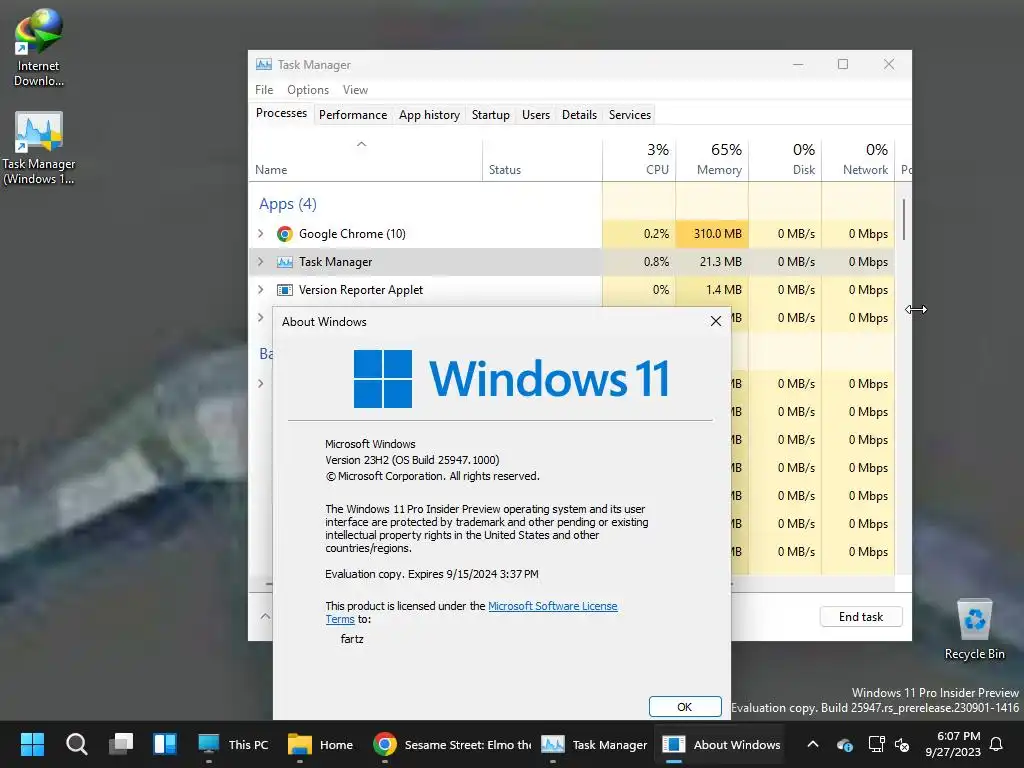Screen dimensions: 1024x768
Task: Close the About Windows dialog with X
Action: pos(716,321)
